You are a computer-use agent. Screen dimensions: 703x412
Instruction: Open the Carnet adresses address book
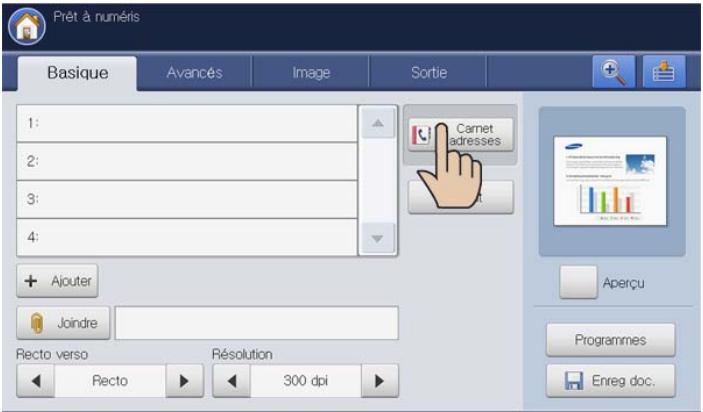(461, 134)
